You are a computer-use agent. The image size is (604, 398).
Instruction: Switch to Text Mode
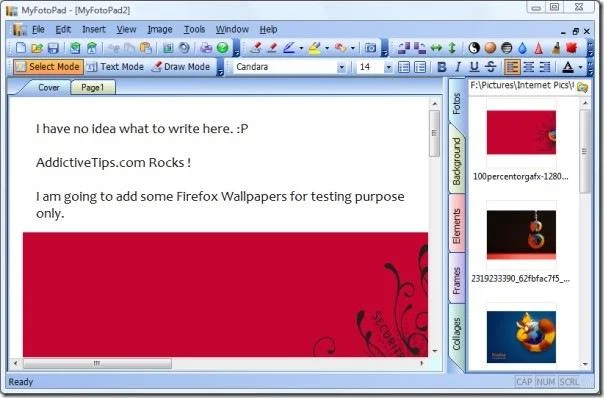pyautogui.click(x=115, y=67)
